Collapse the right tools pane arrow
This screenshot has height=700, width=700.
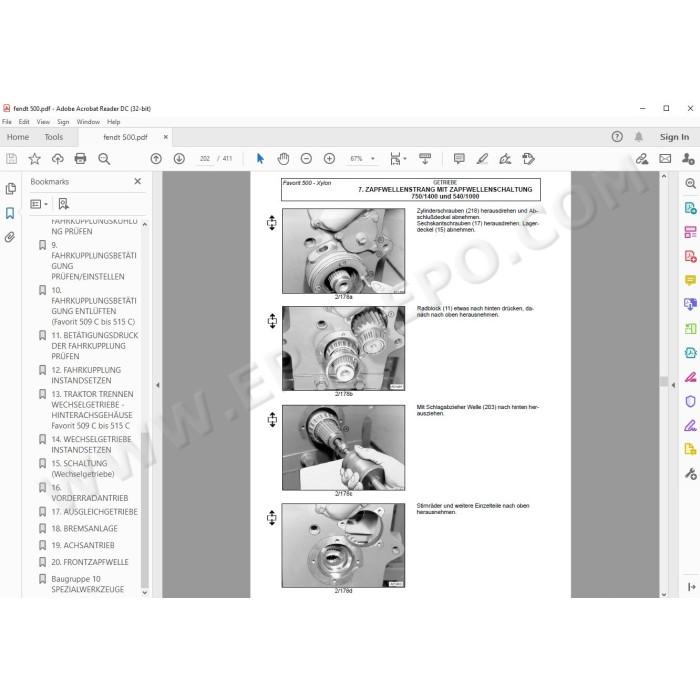tap(674, 385)
